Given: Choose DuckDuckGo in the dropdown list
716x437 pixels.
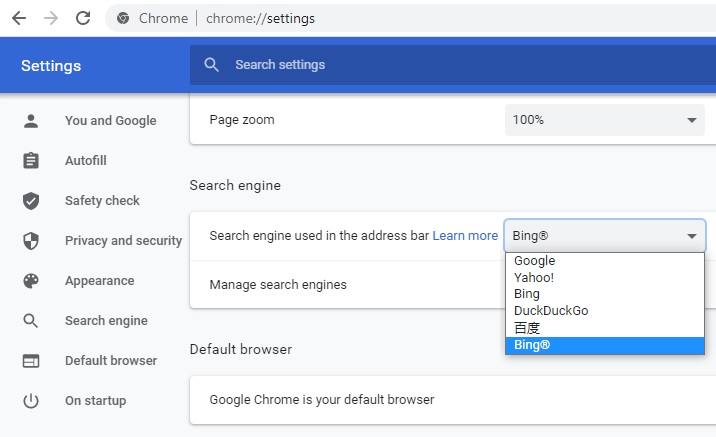Looking at the screenshot, I should coord(551,311).
